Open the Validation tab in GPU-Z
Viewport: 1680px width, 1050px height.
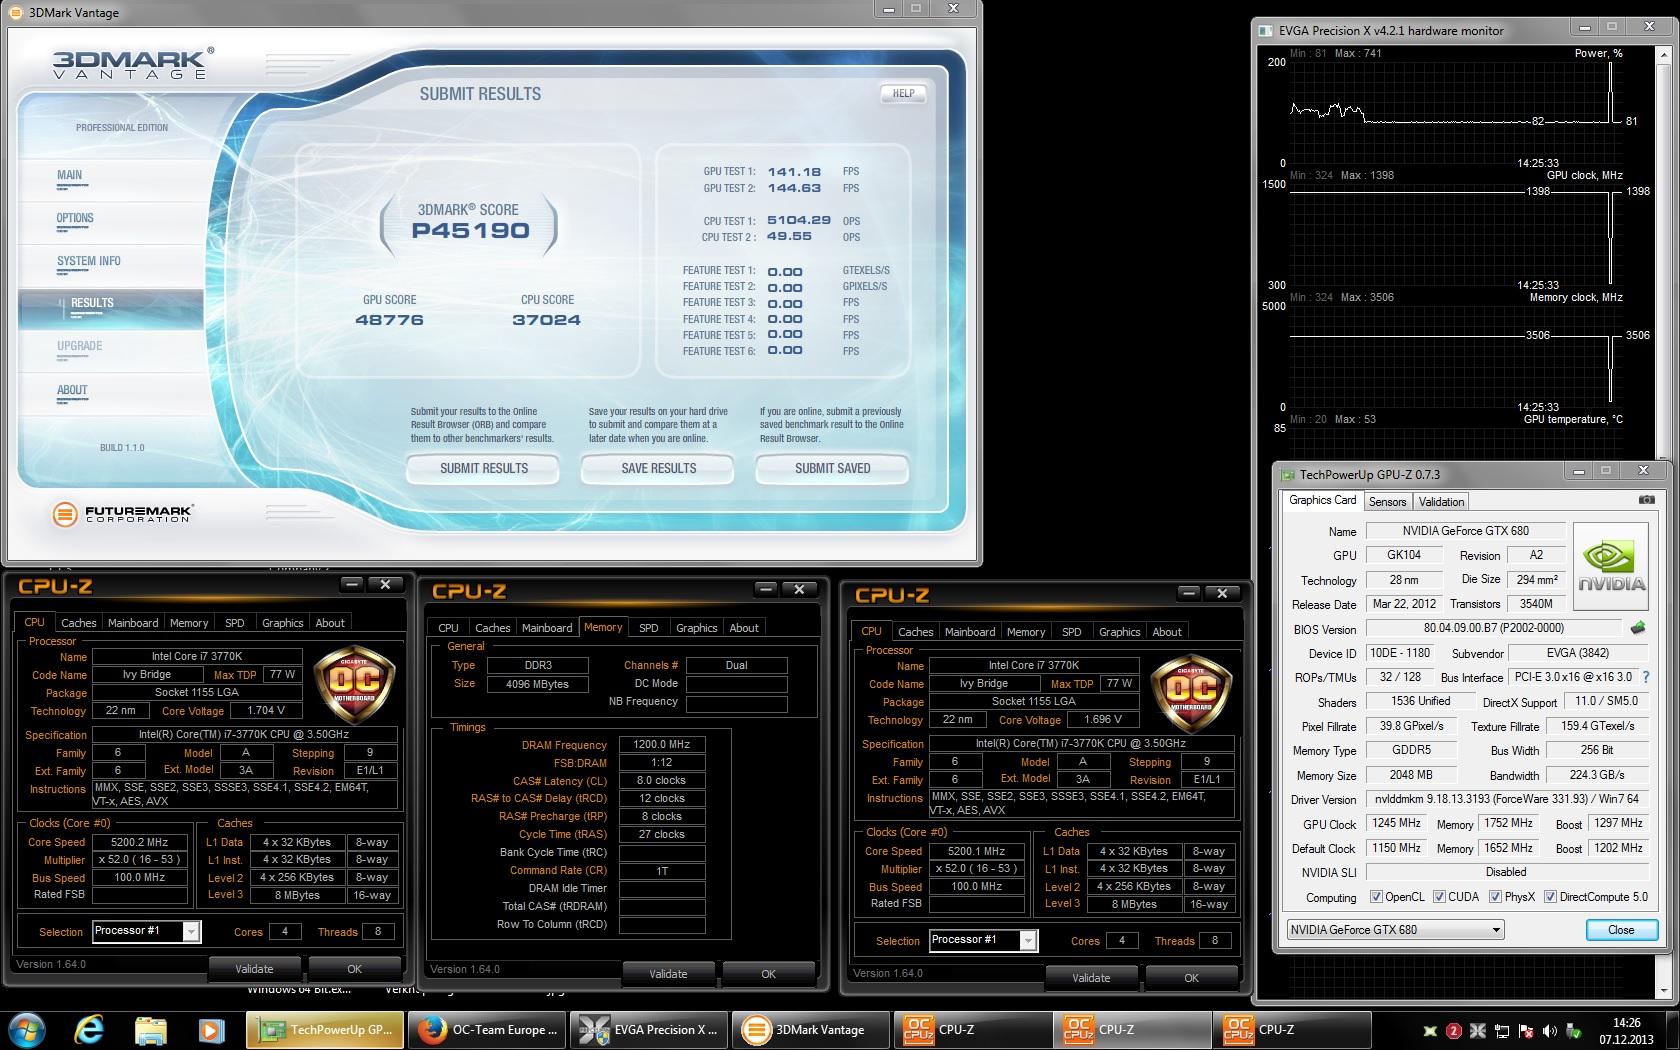click(1441, 502)
